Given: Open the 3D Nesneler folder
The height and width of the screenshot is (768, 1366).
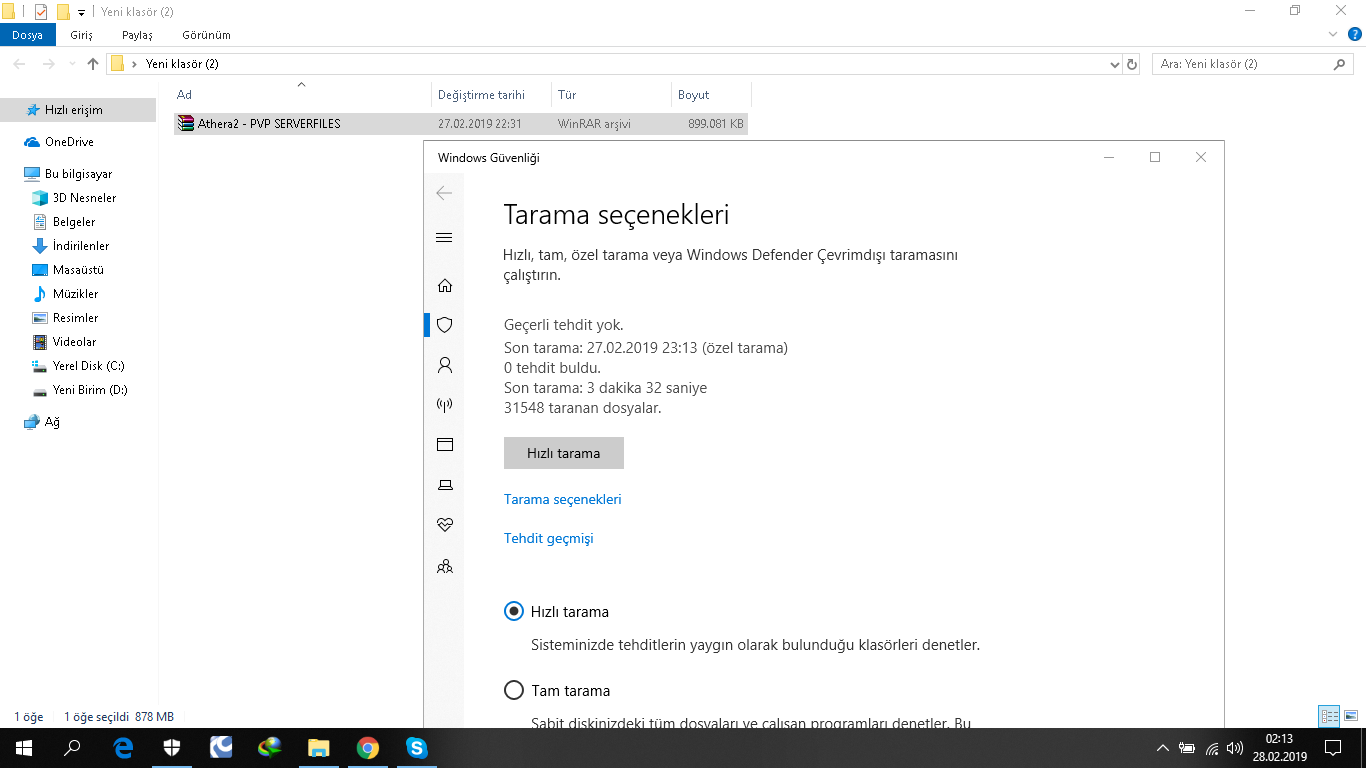Looking at the screenshot, I should [x=84, y=198].
